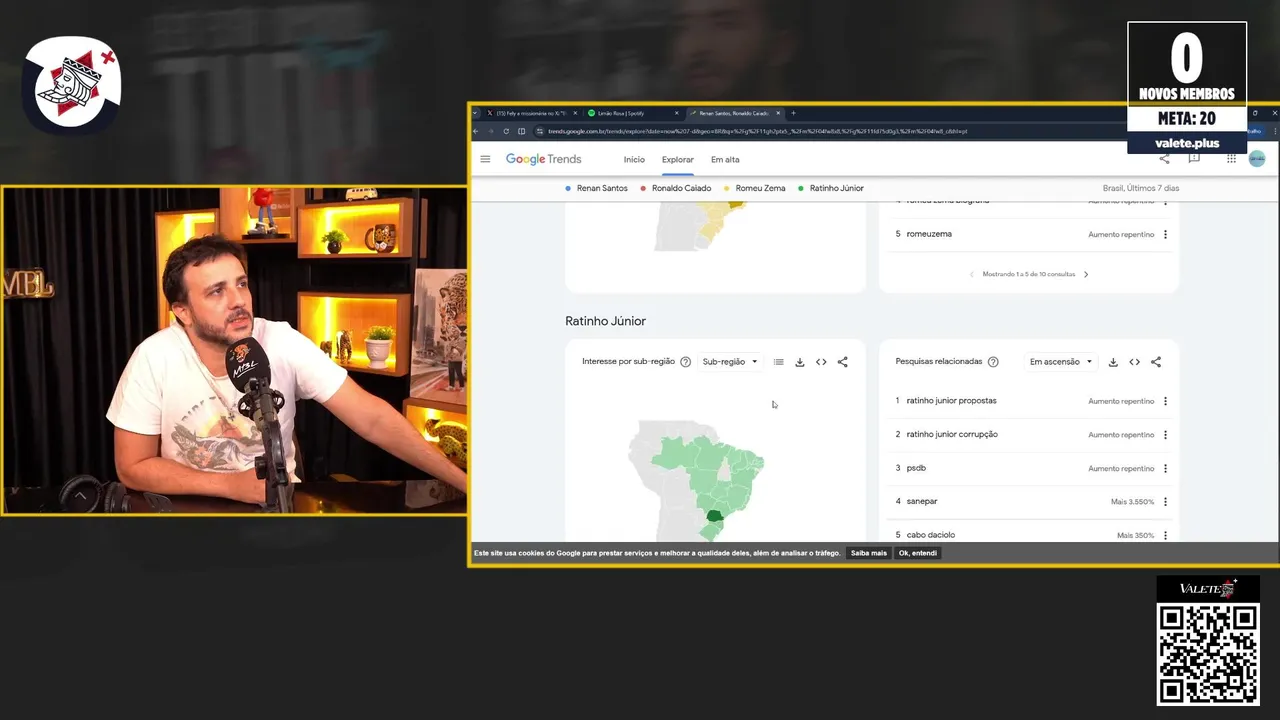Click the 'cabo daciolo' related query
1280x720 pixels.
coord(930,535)
